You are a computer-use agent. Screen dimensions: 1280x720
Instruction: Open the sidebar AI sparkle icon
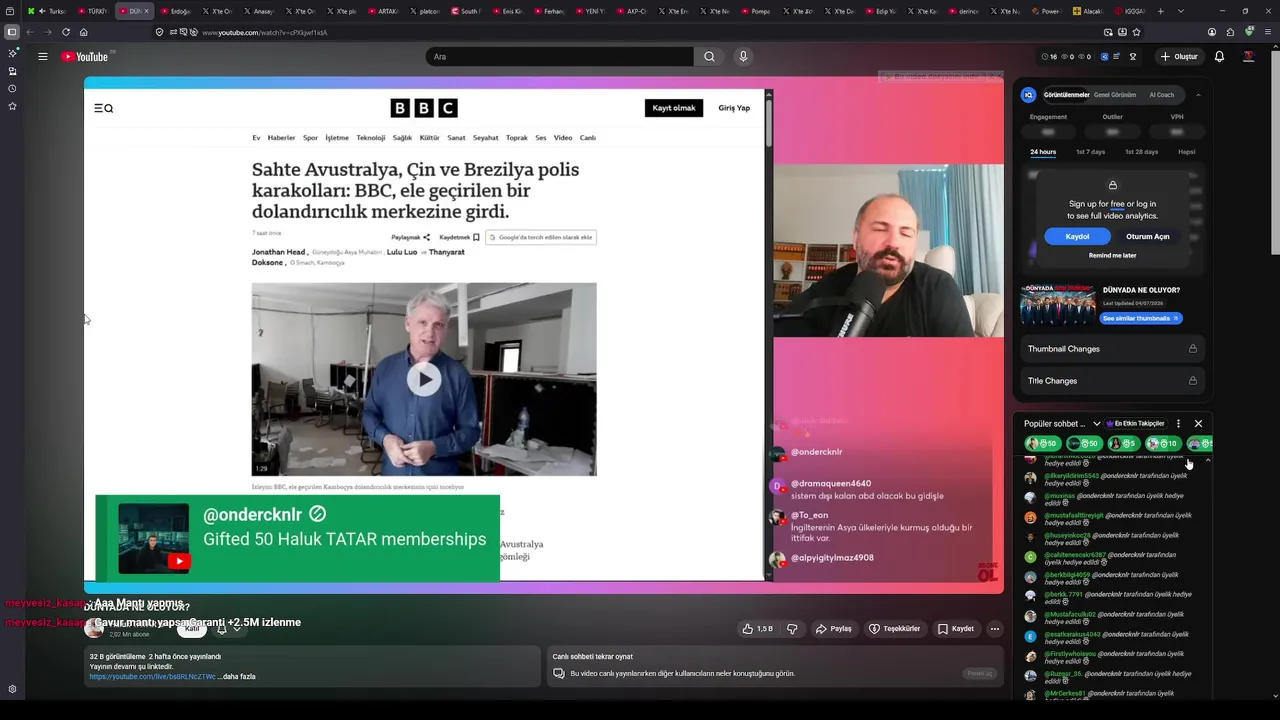(x=12, y=53)
